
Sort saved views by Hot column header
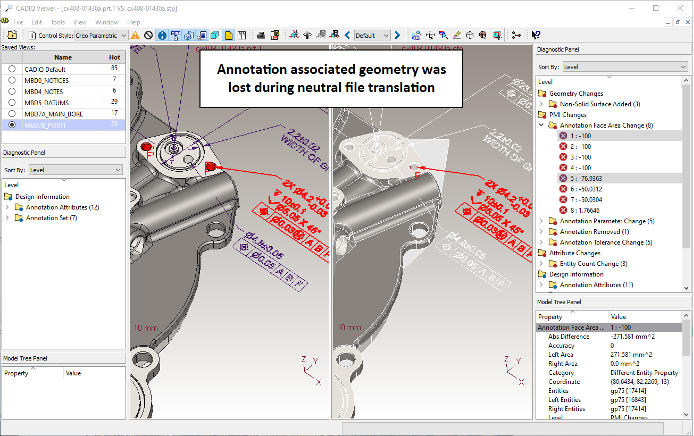(x=115, y=57)
